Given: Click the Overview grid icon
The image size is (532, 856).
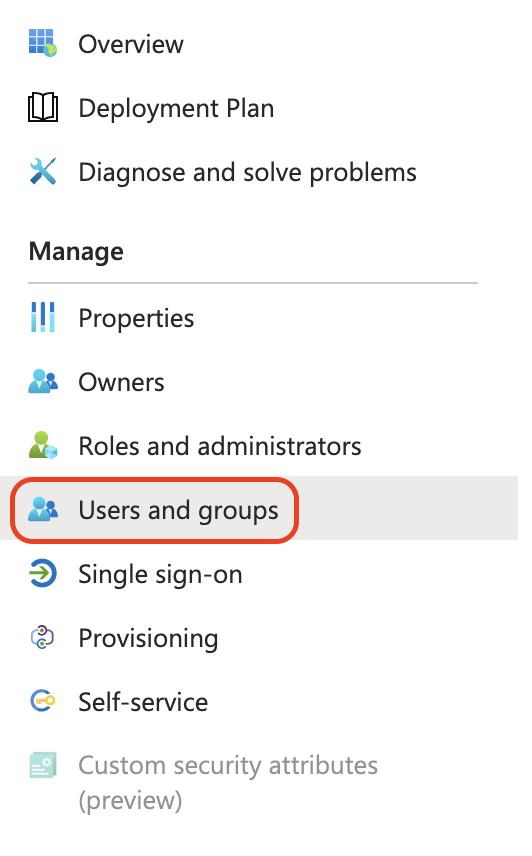Looking at the screenshot, I should pos(43,43).
